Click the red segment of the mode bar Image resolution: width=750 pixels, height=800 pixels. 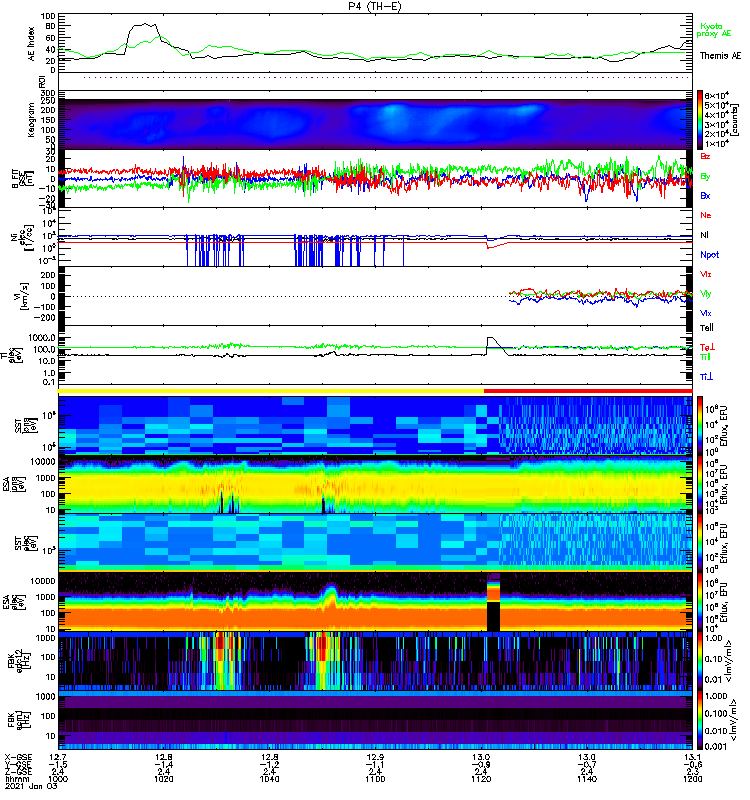click(x=588, y=391)
